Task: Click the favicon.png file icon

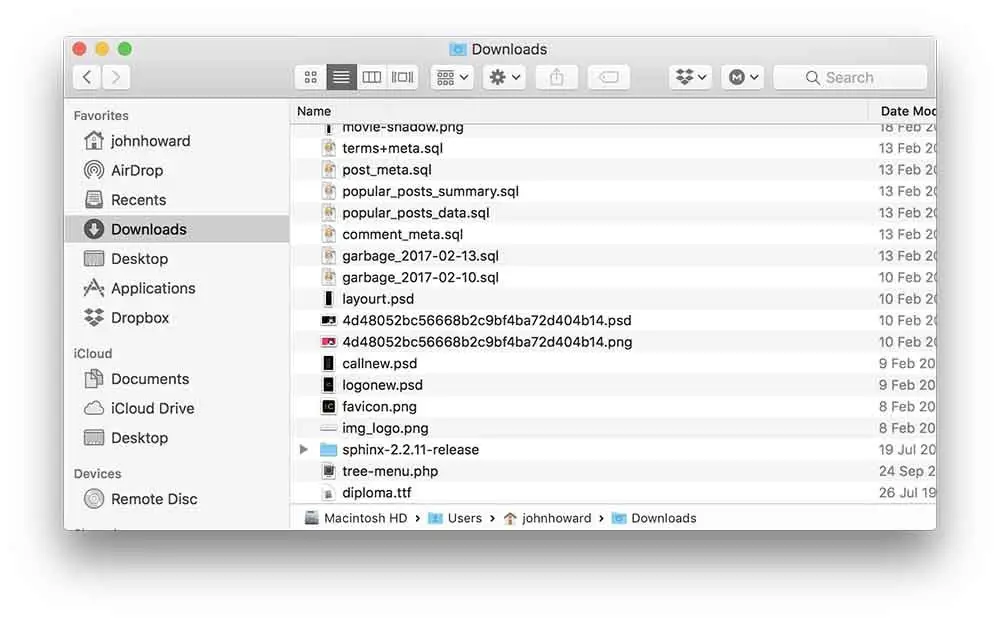Action: (x=328, y=406)
